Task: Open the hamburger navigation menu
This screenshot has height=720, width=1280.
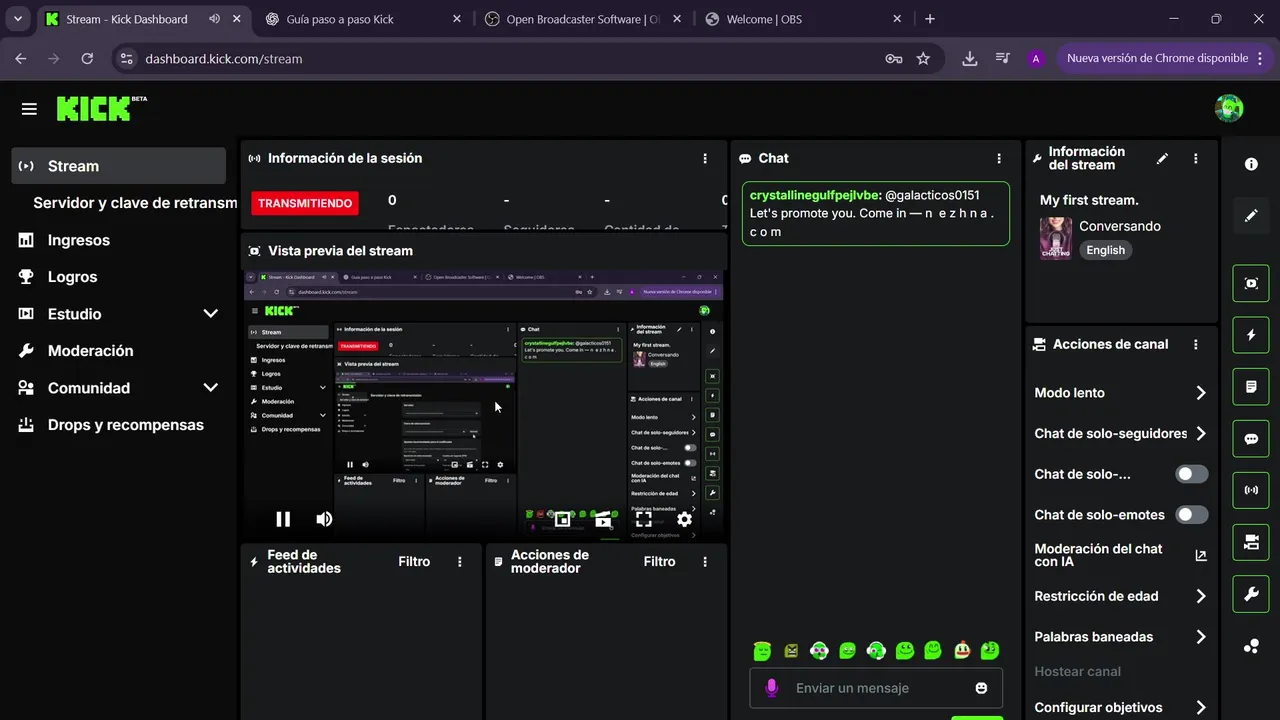Action: (29, 109)
